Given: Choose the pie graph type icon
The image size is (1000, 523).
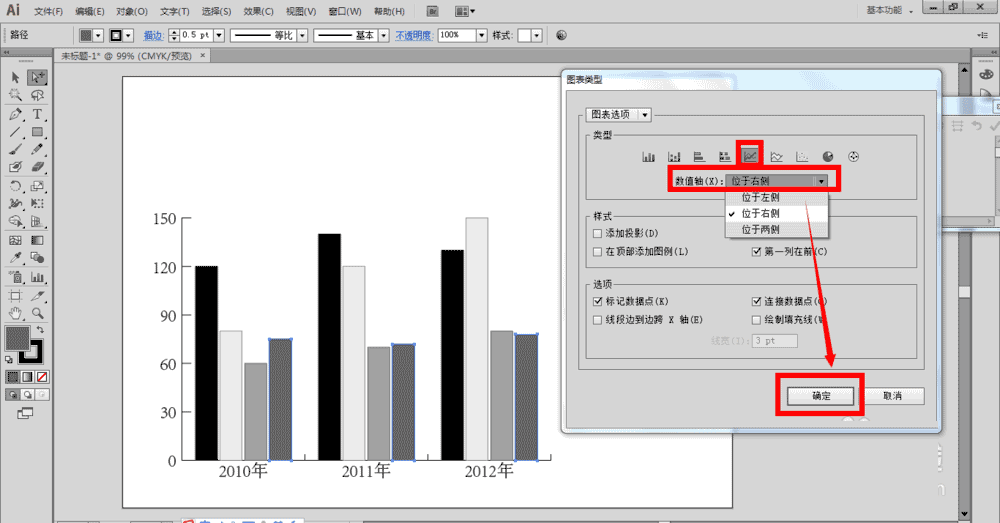Looking at the screenshot, I should point(828,156).
